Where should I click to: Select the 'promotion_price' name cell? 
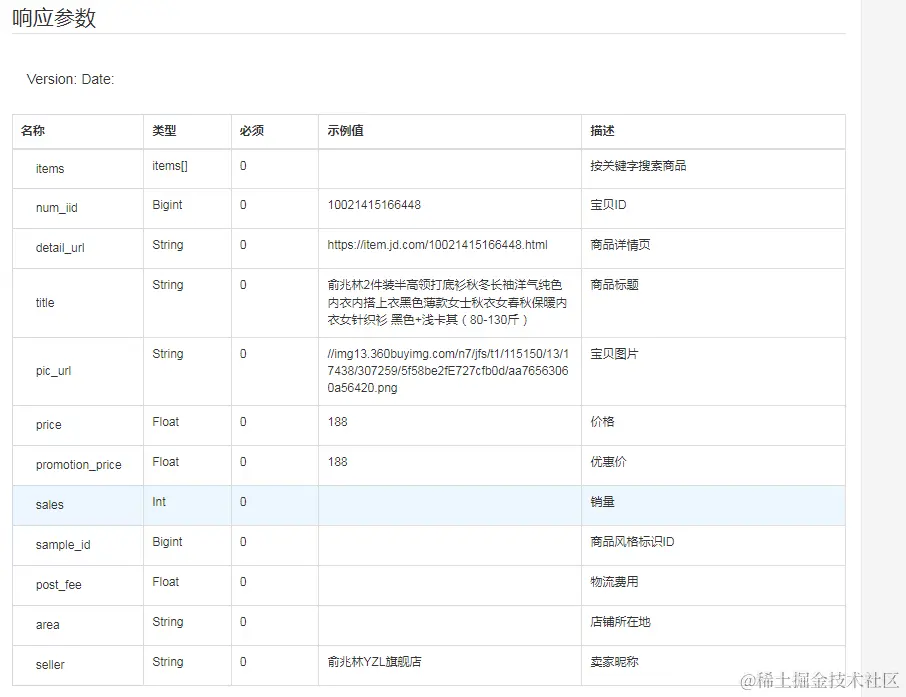(x=79, y=465)
